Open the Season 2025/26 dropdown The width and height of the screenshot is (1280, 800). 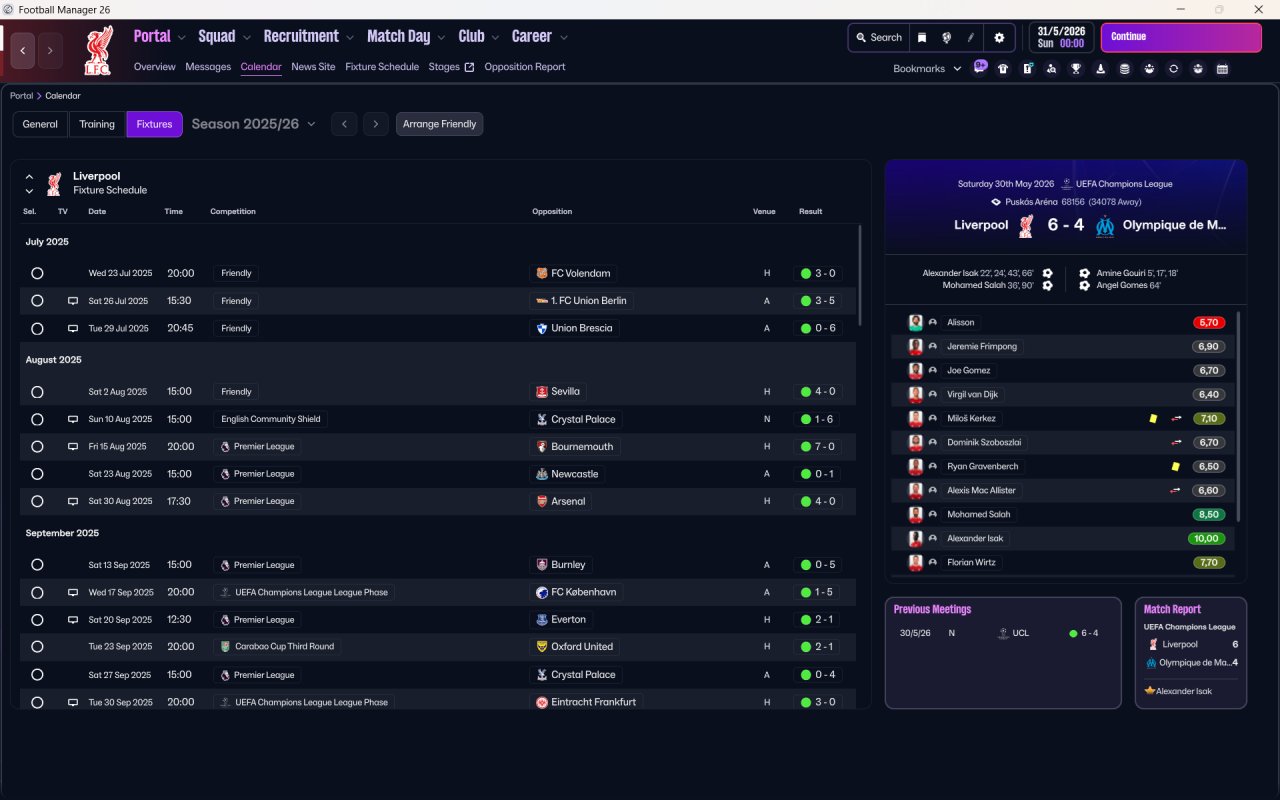[x=253, y=124]
